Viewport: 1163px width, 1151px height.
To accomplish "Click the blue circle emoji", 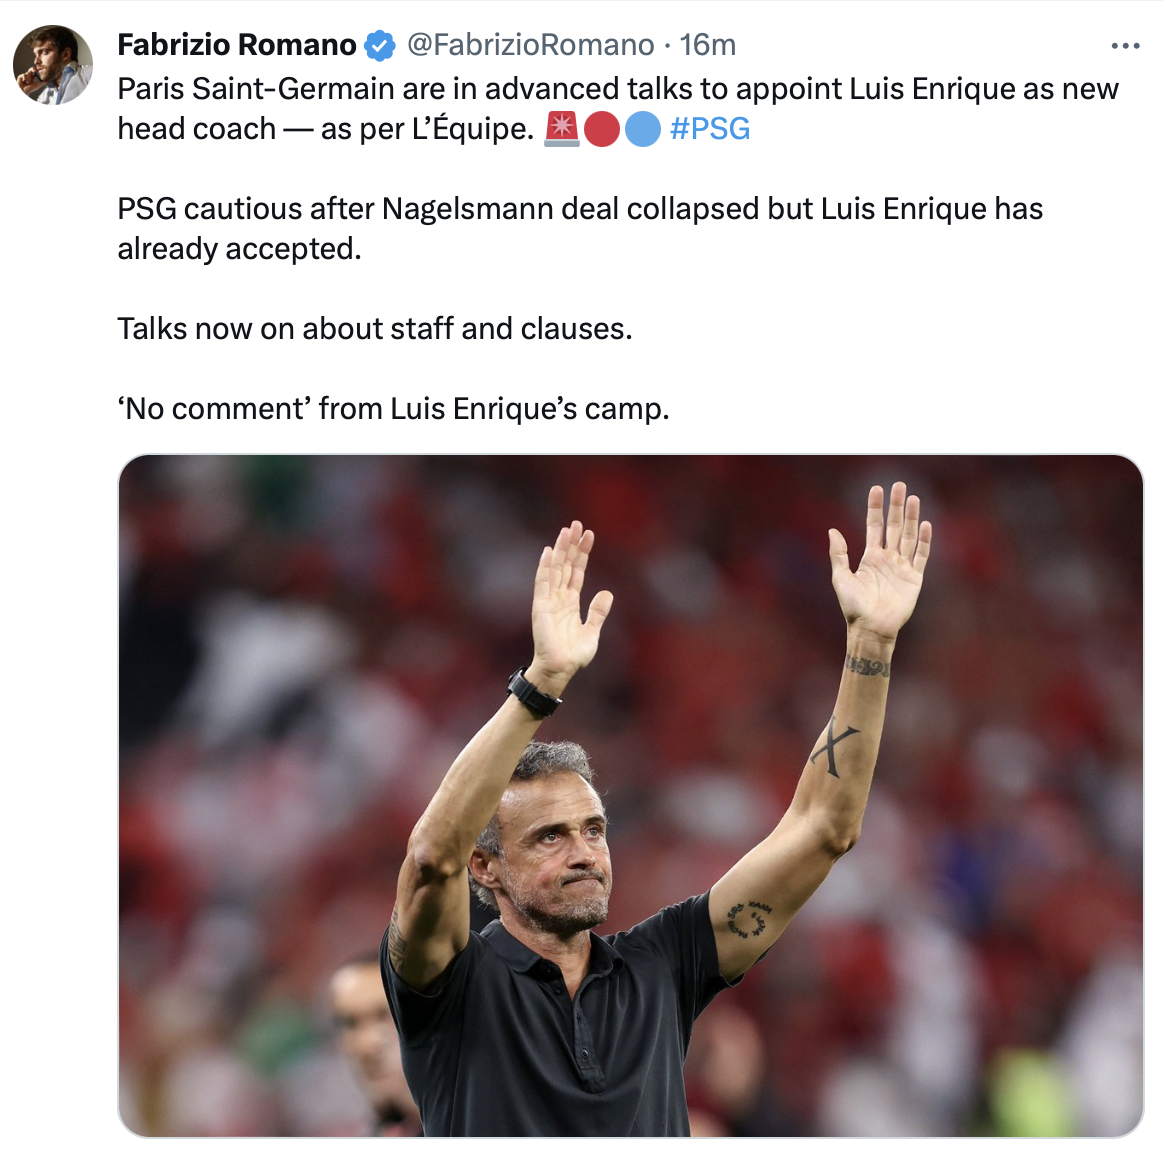I will coord(642,130).
